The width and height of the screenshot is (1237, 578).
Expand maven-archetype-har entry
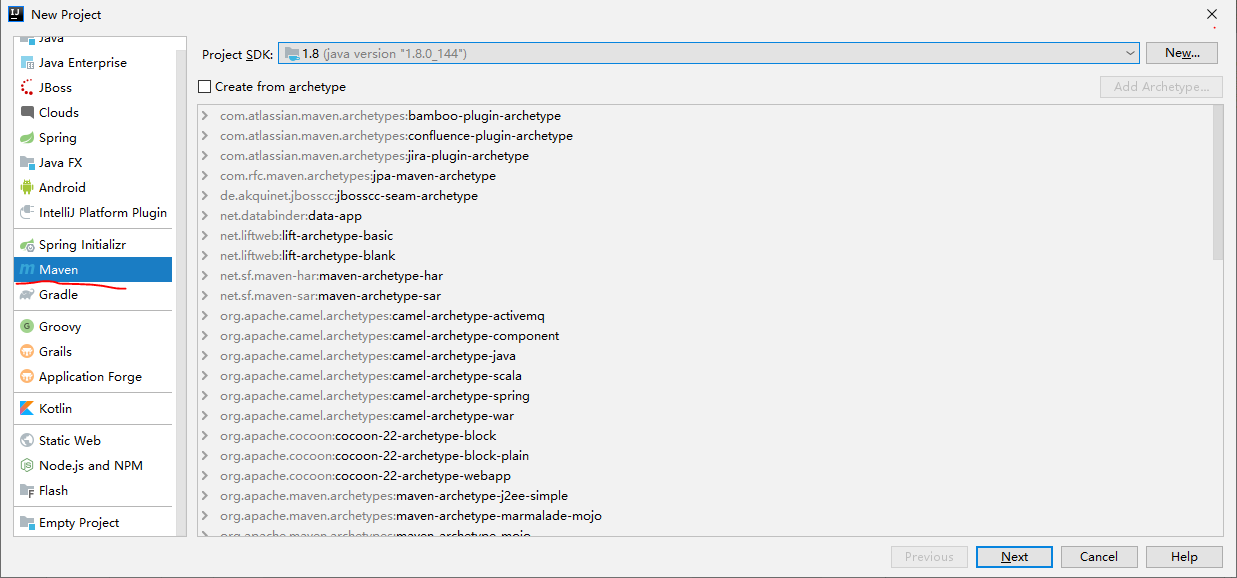click(205, 276)
